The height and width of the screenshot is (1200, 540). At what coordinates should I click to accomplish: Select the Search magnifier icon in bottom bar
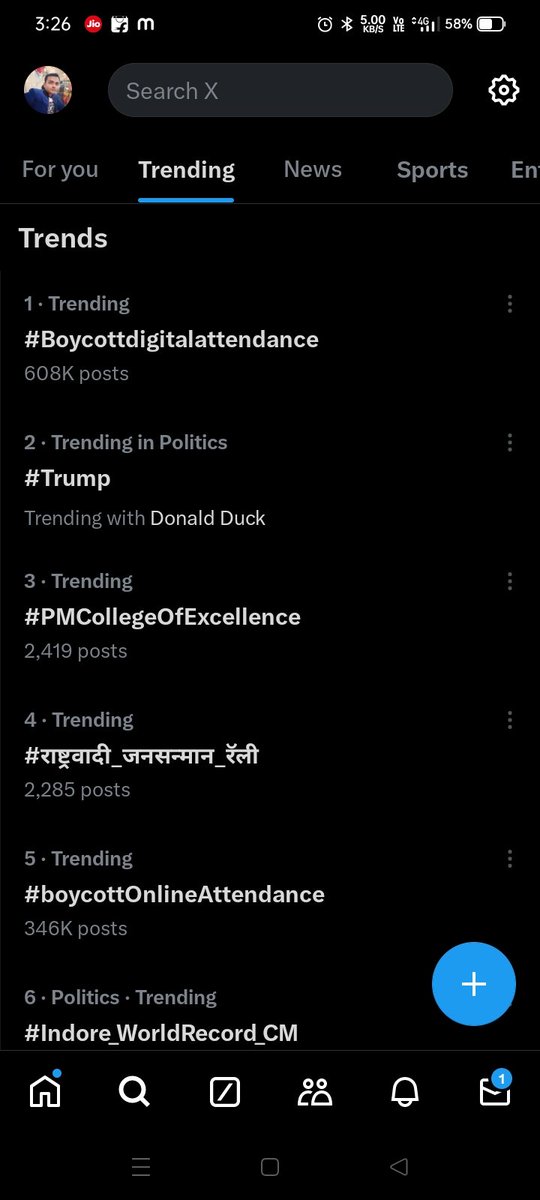[134, 1092]
